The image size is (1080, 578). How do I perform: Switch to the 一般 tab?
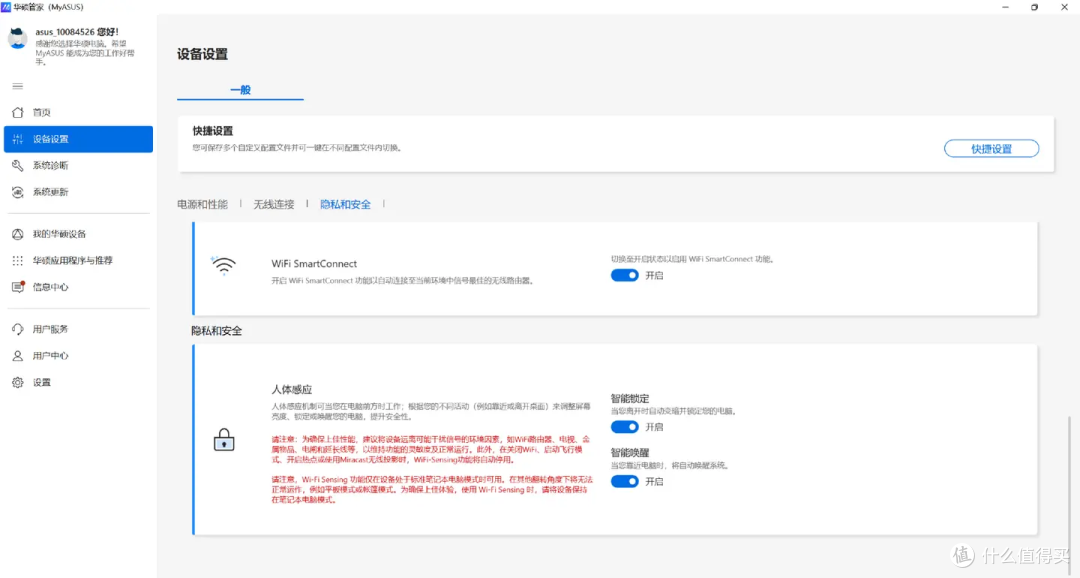(240, 90)
